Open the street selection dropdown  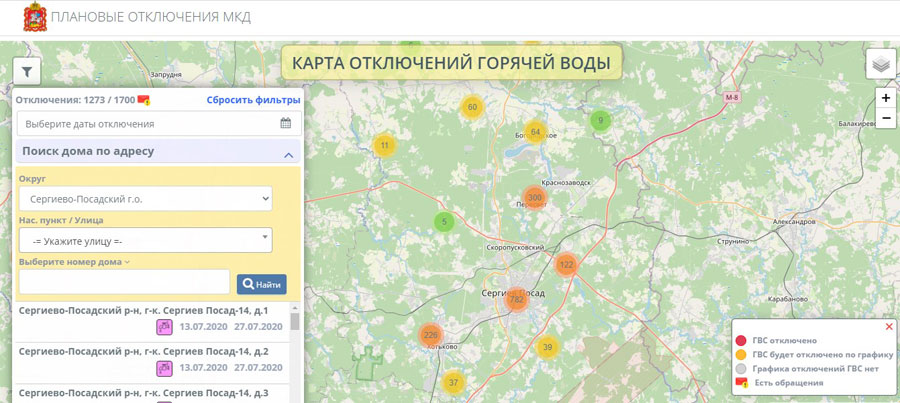click(145, 241)
